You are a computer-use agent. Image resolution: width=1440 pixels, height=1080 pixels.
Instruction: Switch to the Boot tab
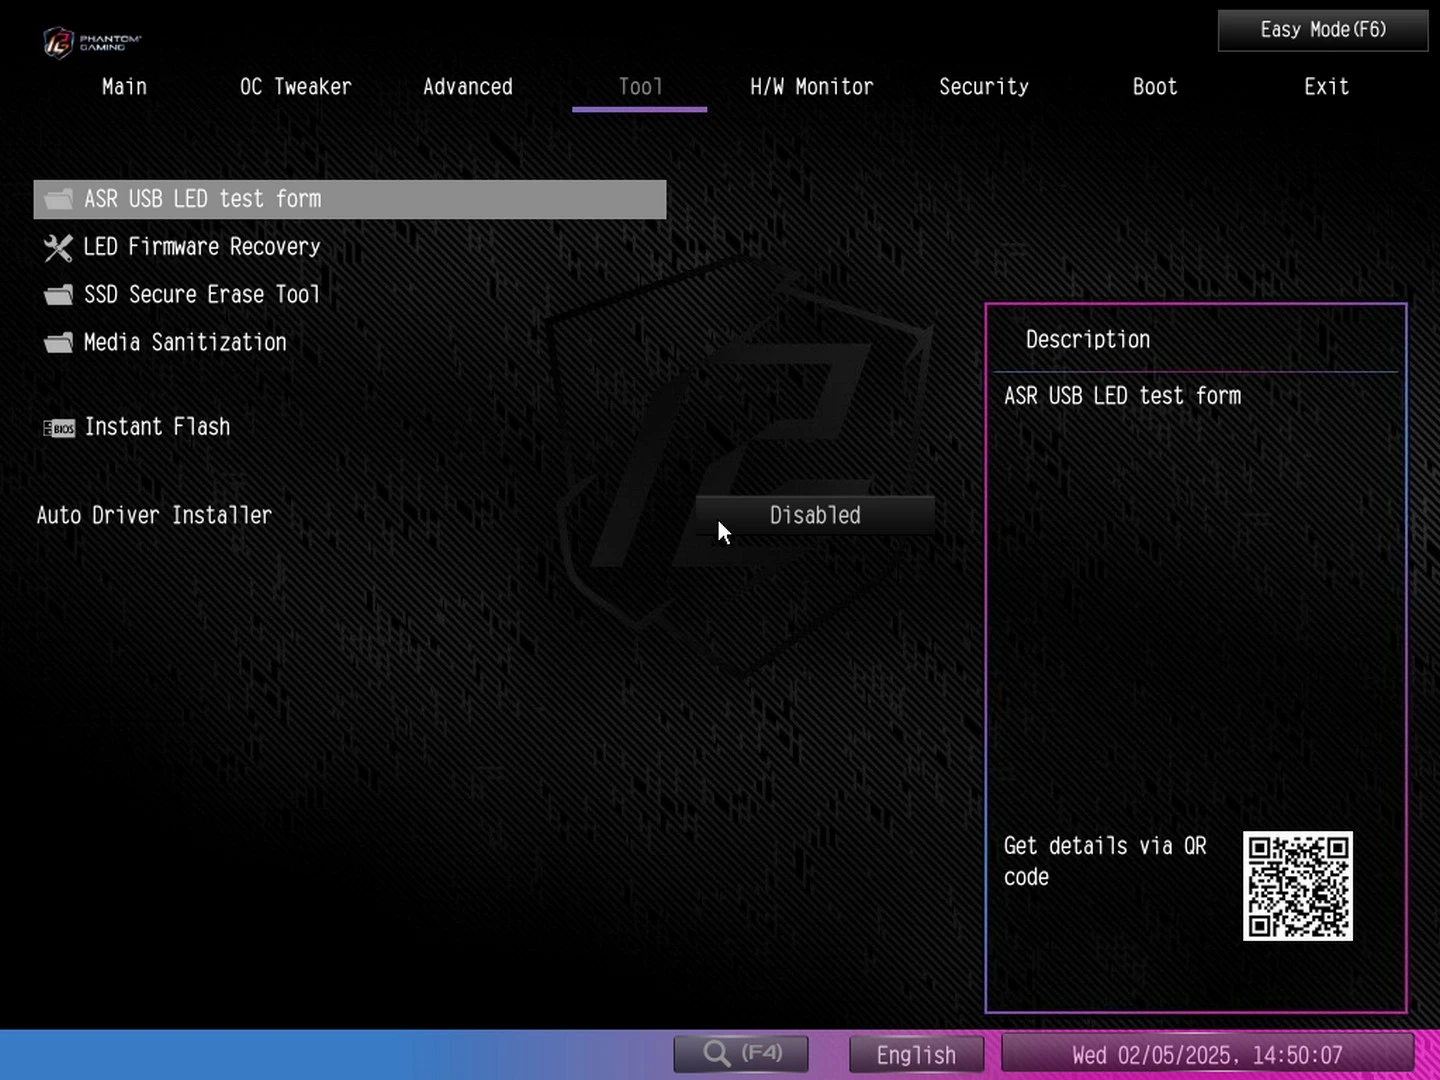click(1154, 87)
